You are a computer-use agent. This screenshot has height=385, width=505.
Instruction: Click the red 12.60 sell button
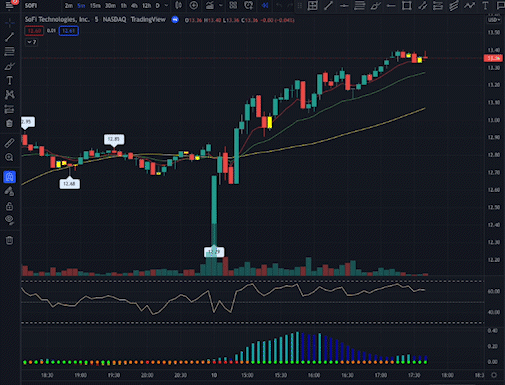pyautogui.click(x=34, y=31)
